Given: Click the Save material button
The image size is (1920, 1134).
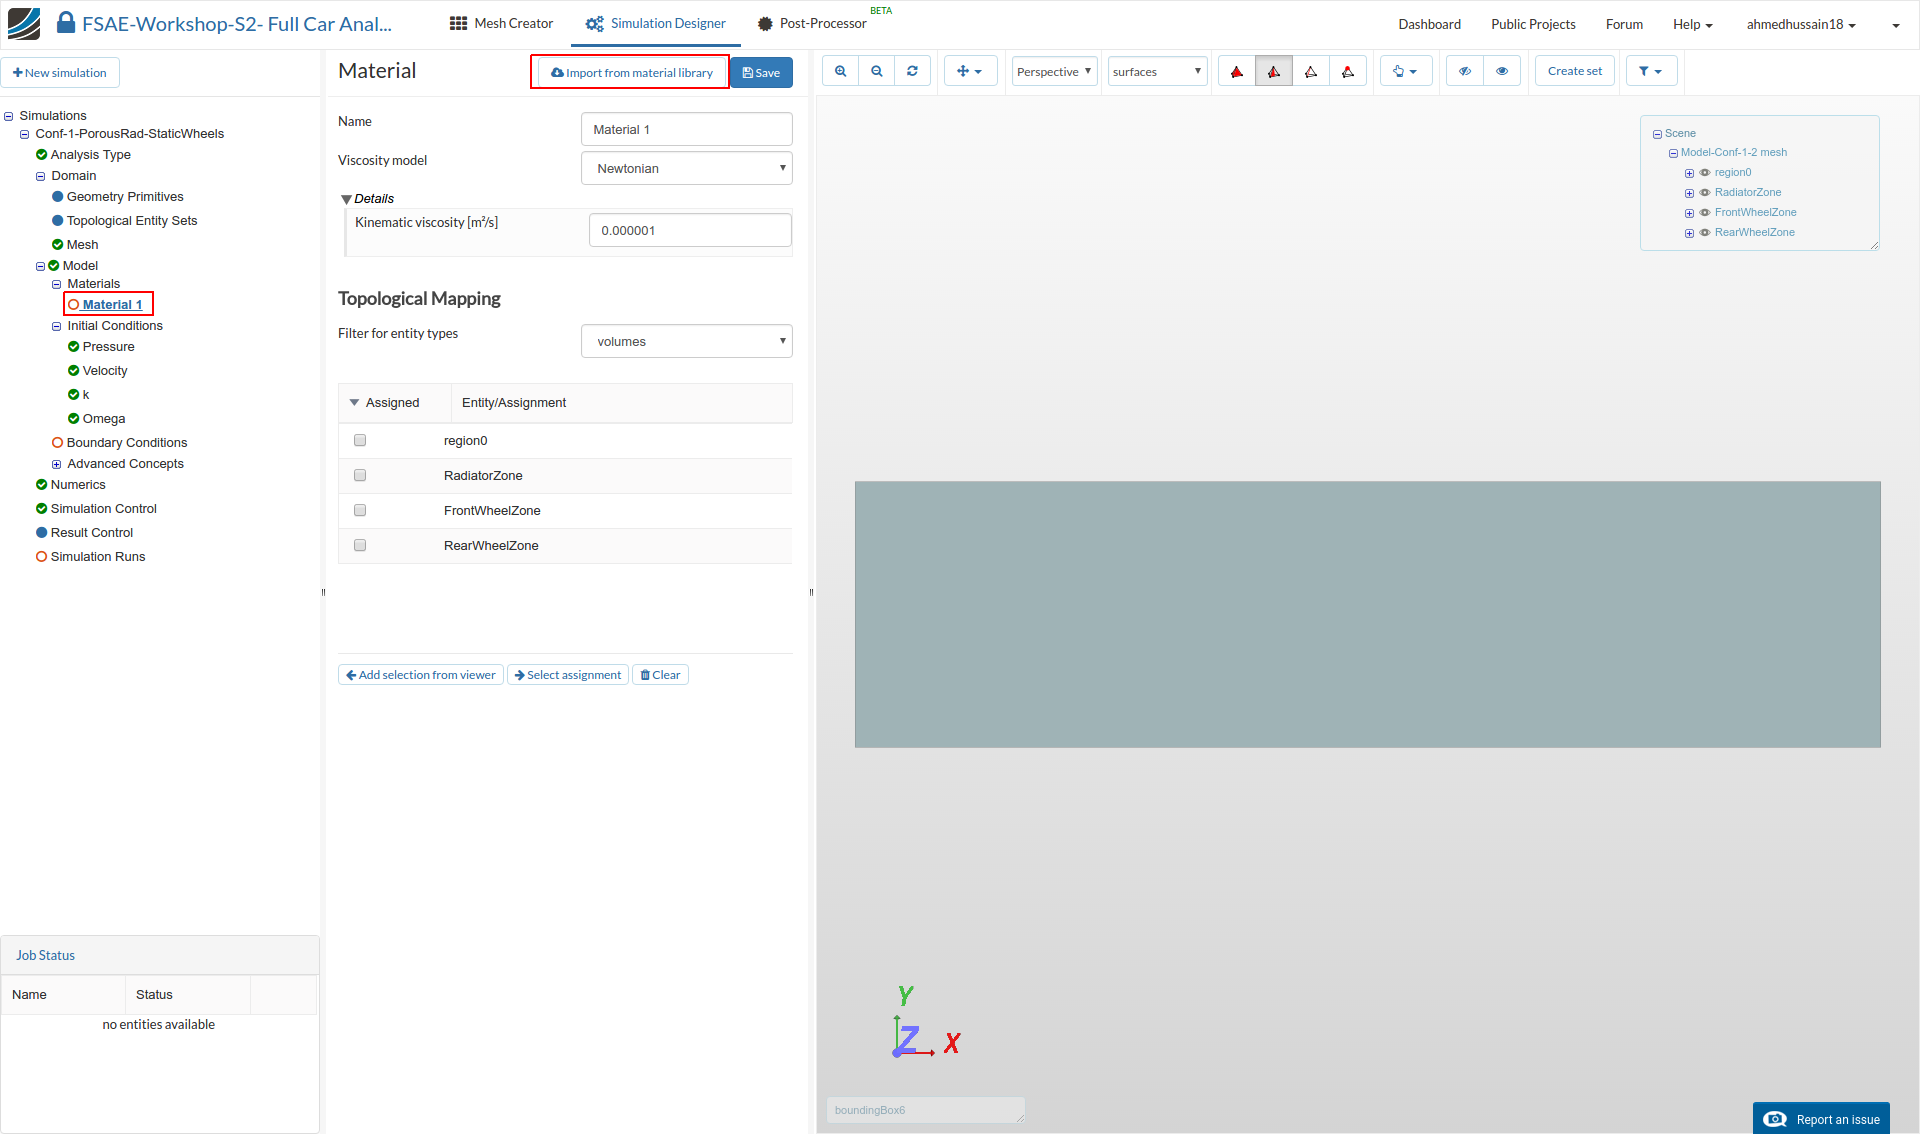Looking at the screenshot, I should click(x=761, y=72).
